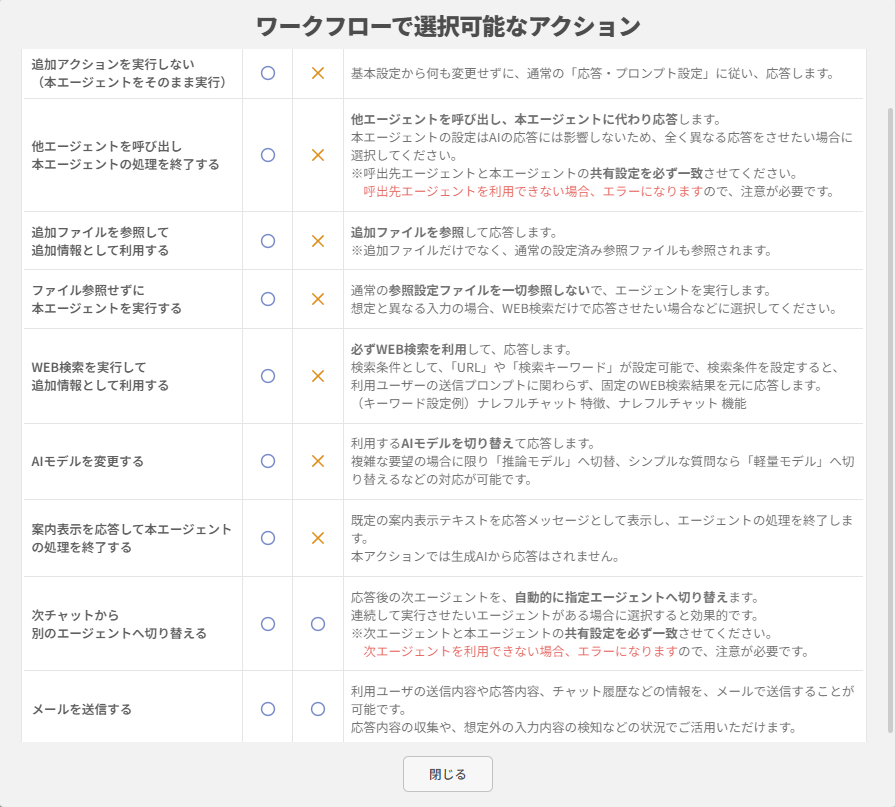Select the circle icon in the ファイル参照せずに row
Screen dimensions: 895x807
267,299
